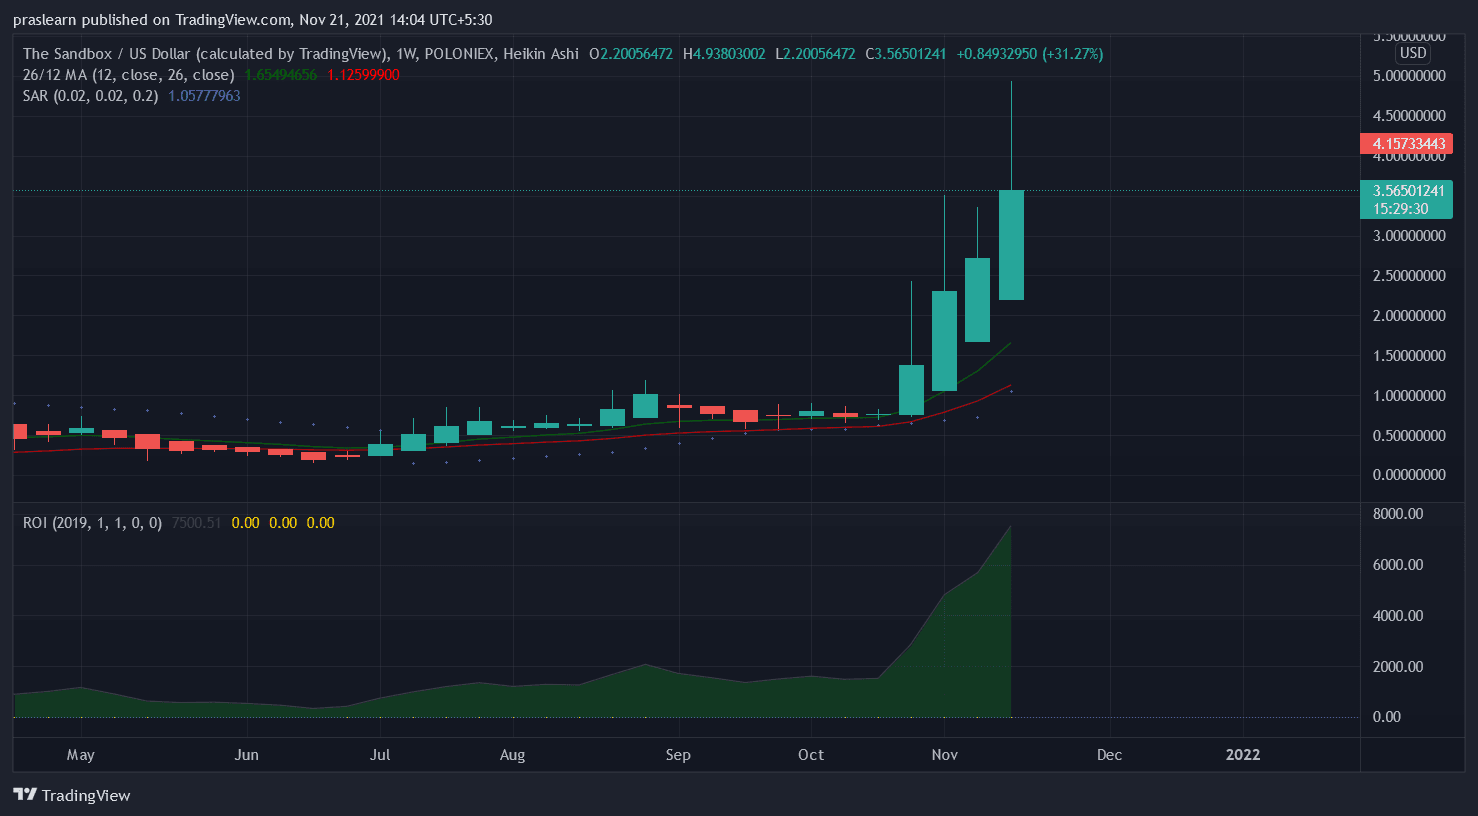Click the red 4.15733443 price label

1408,144
